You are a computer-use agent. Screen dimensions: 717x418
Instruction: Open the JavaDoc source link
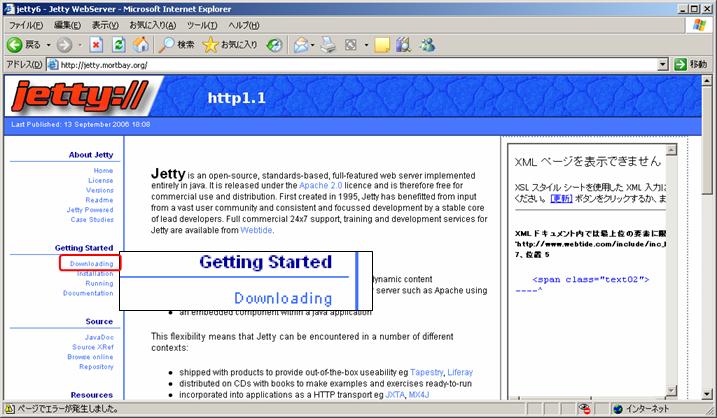(x=99, y=338)
